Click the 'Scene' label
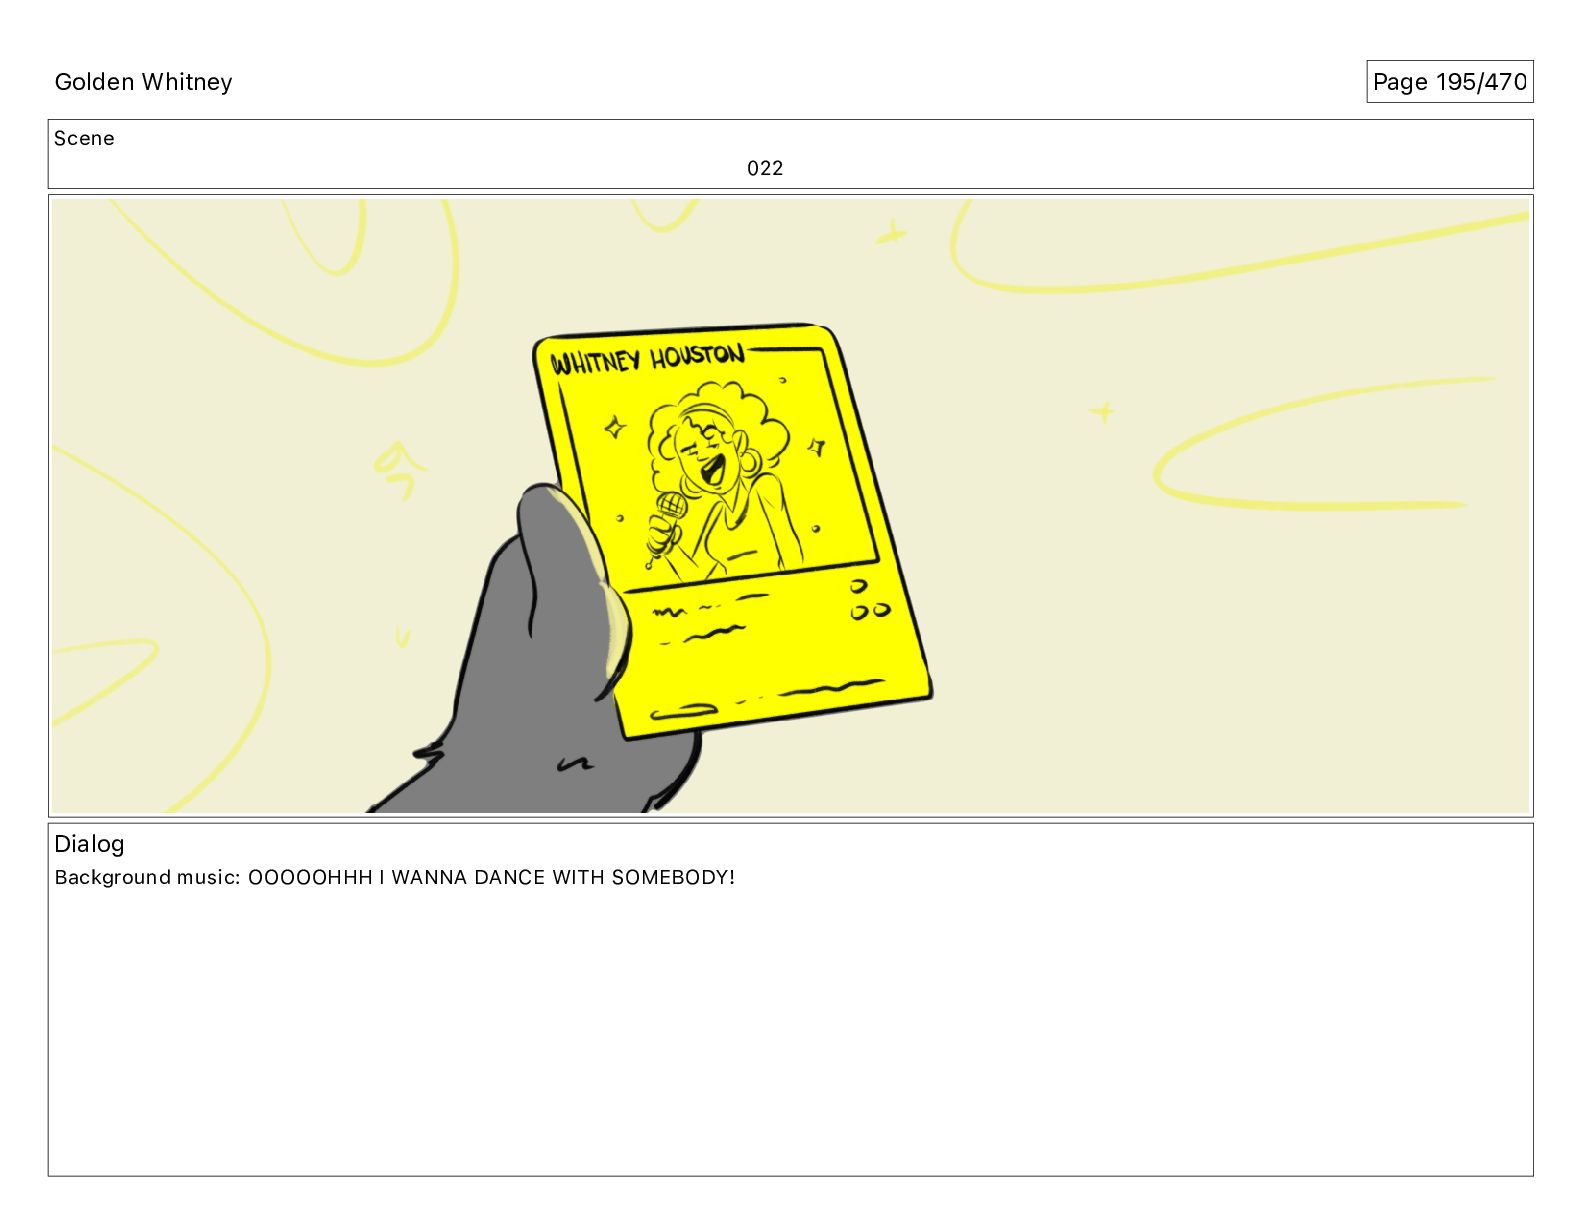 point(84,138)
